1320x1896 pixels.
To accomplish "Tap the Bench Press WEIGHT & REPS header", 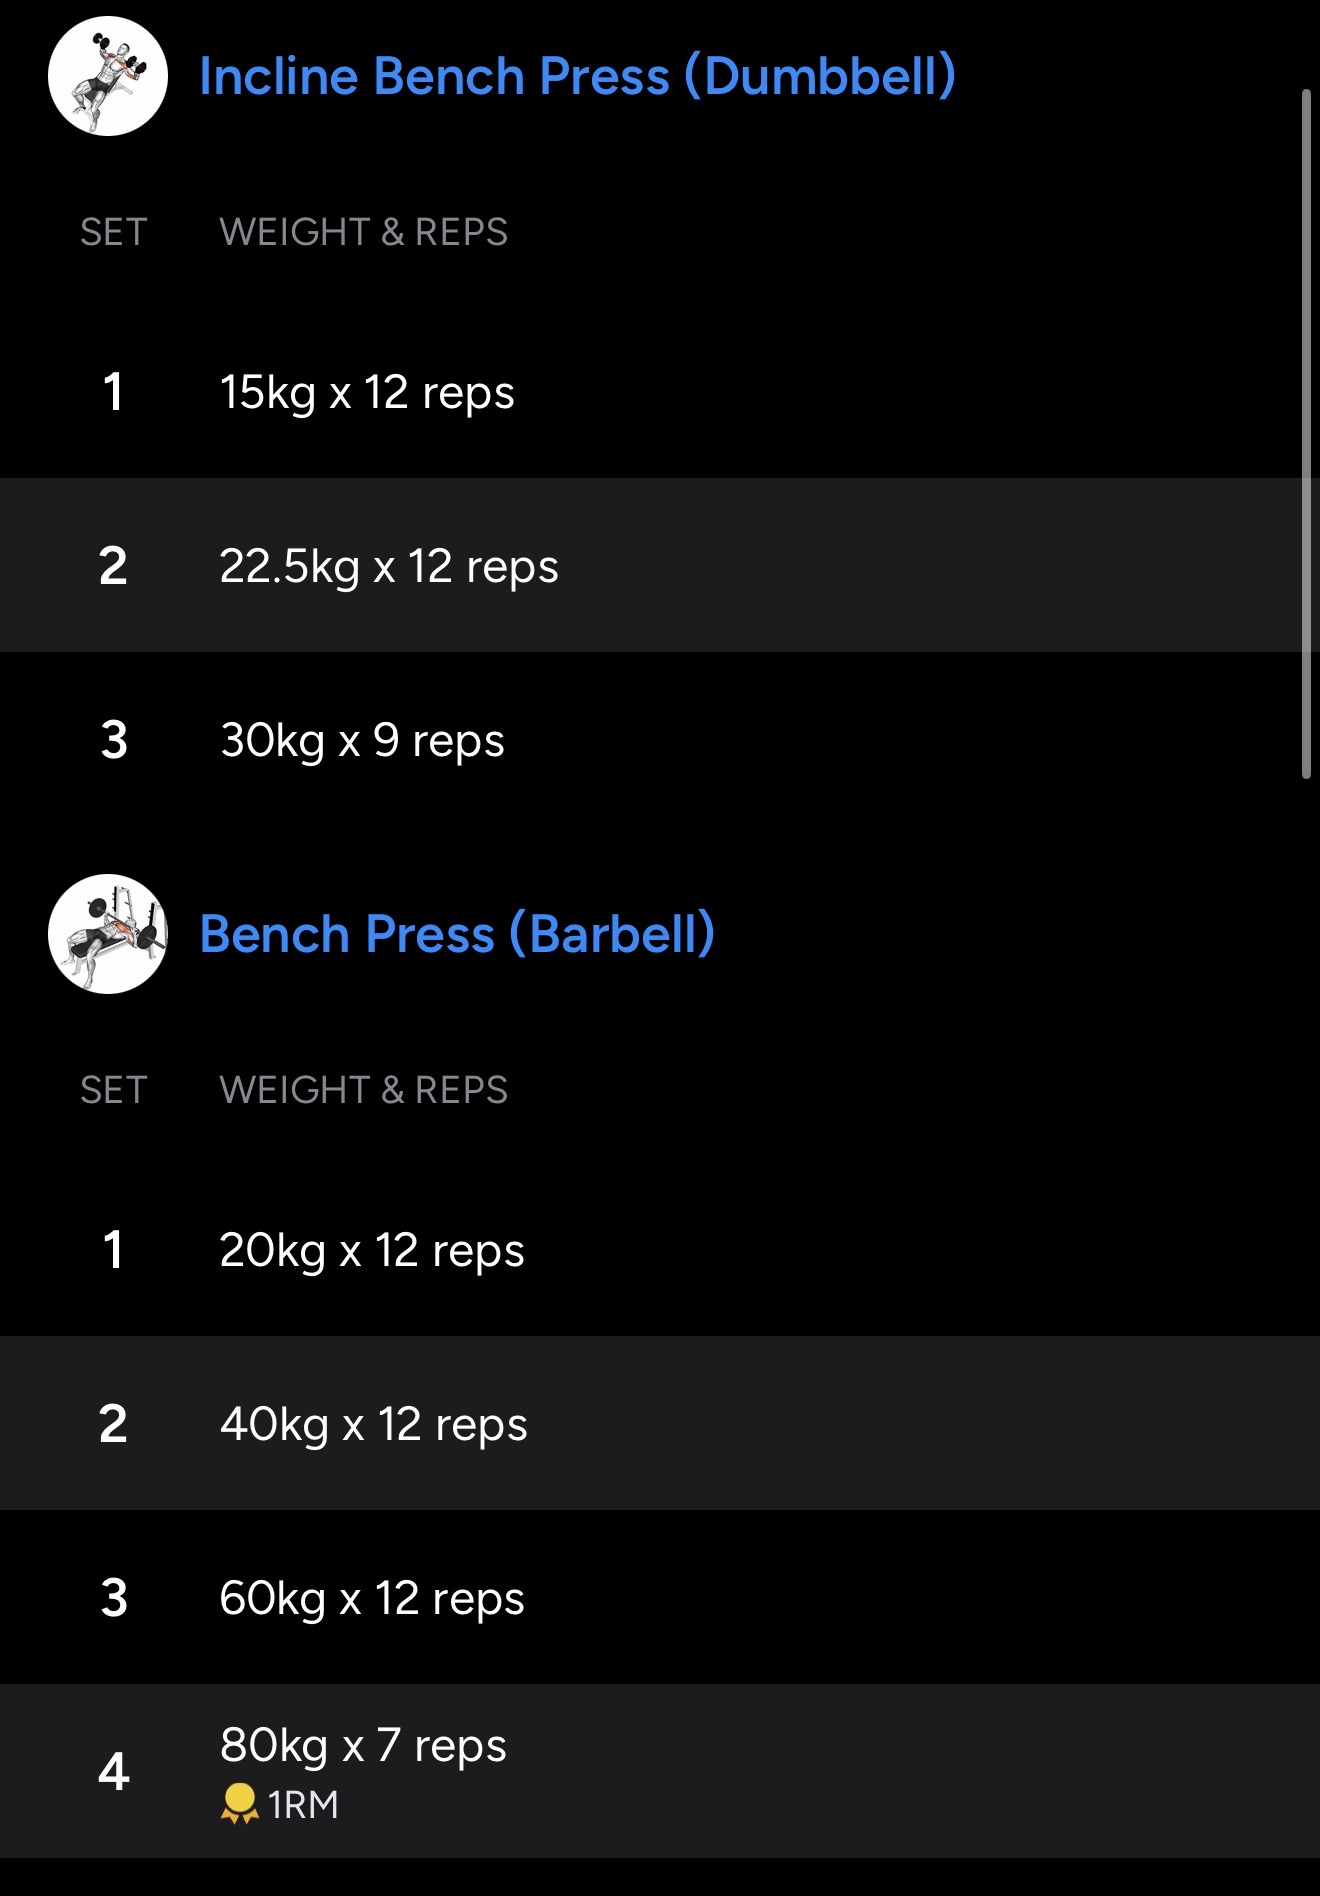I will tap(363, 1090).
